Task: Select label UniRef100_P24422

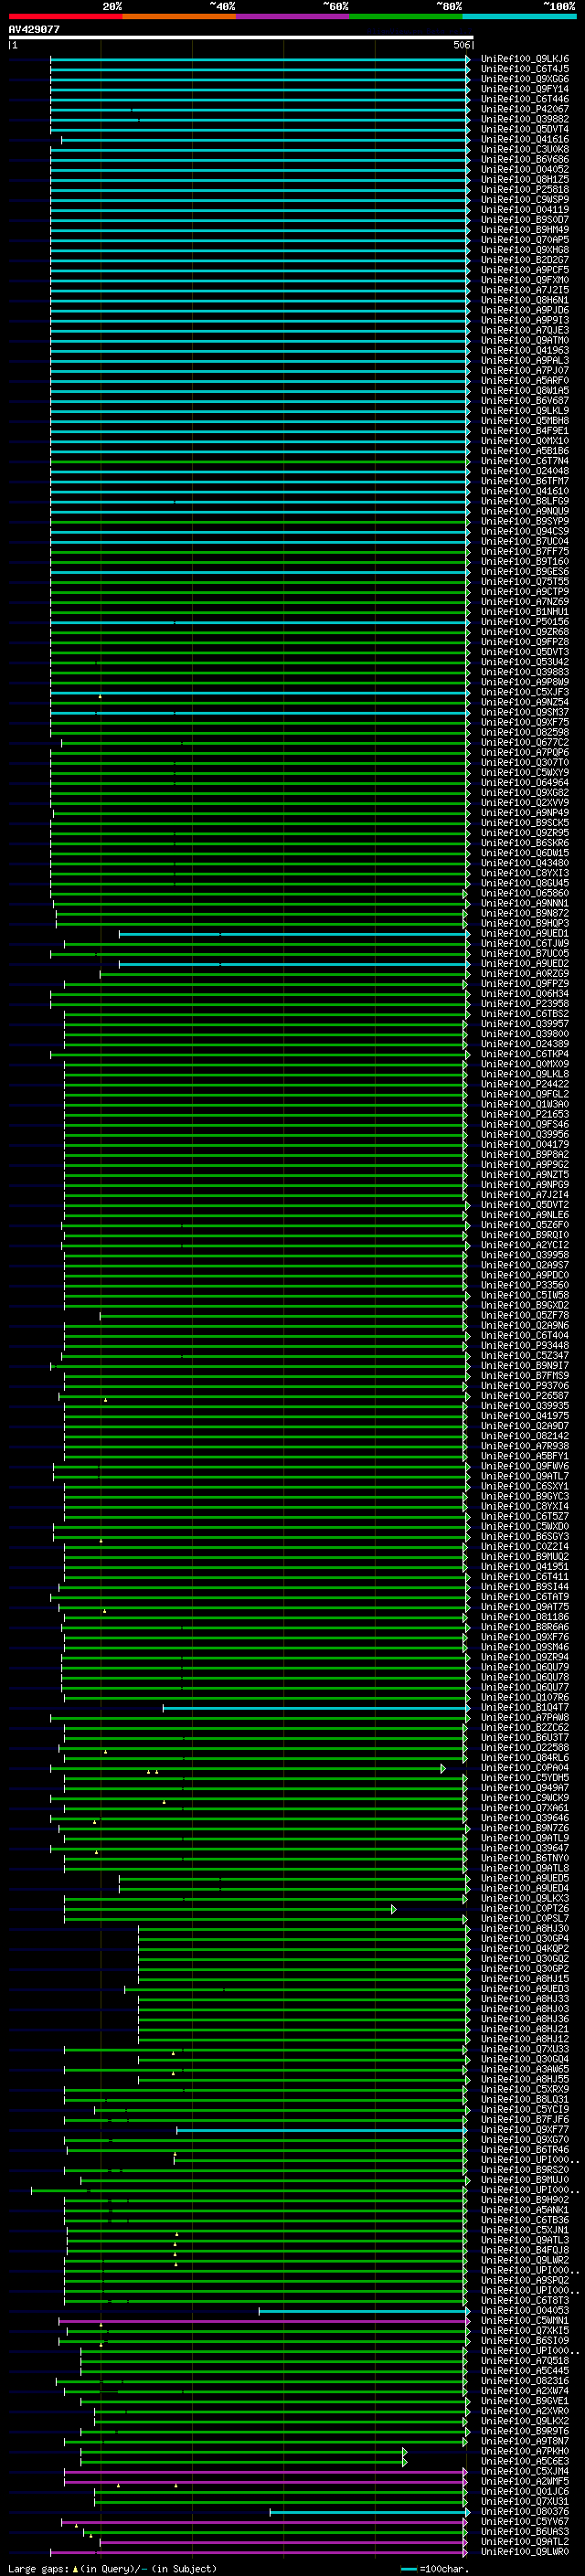Action: 525,1084
